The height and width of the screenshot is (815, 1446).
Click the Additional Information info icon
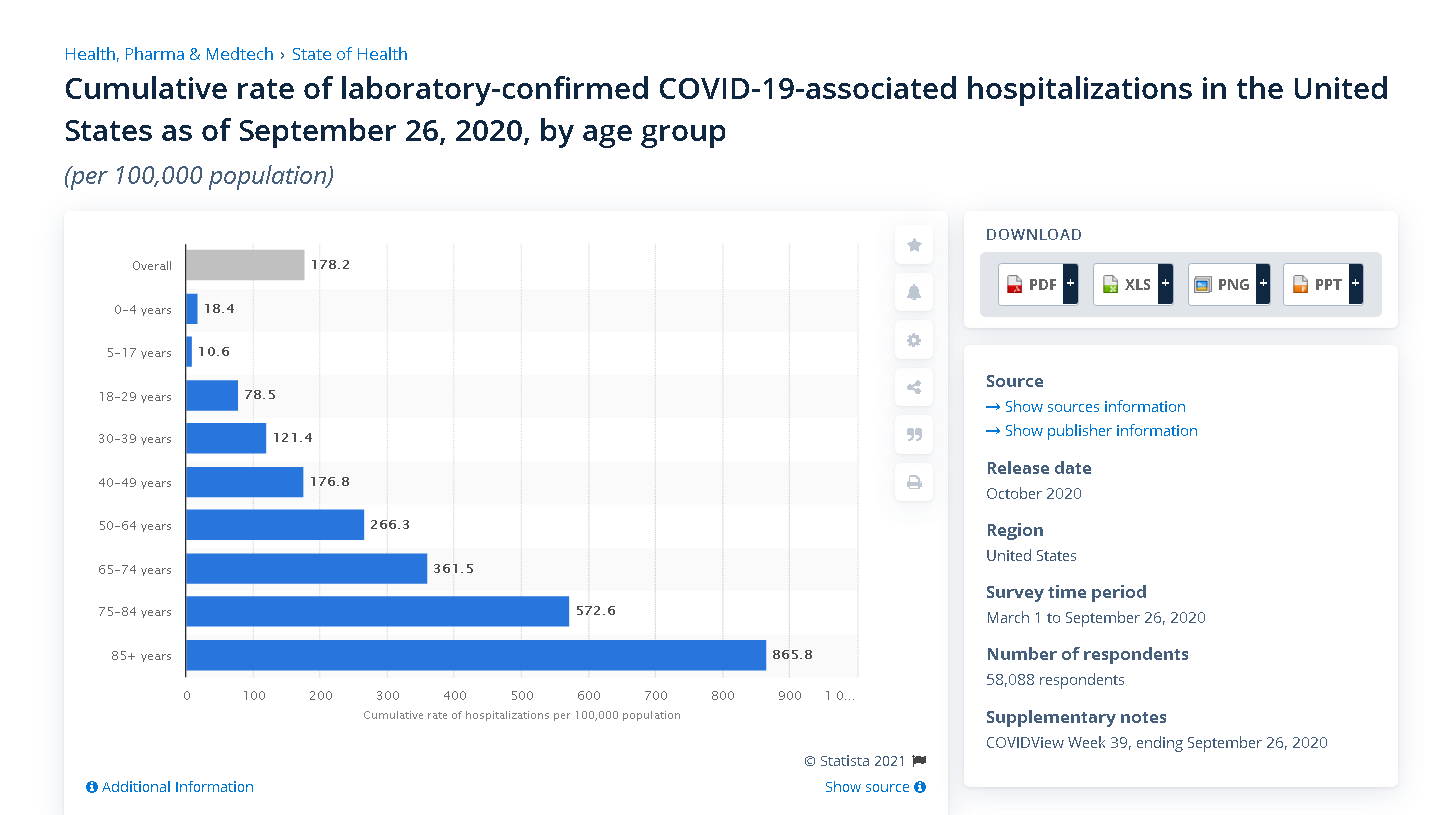tap(92, 787)
